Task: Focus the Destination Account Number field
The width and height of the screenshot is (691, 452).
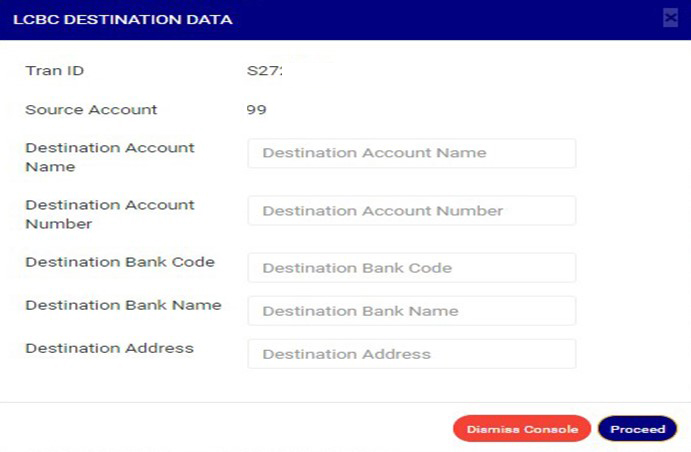Action: coord(411,211)
